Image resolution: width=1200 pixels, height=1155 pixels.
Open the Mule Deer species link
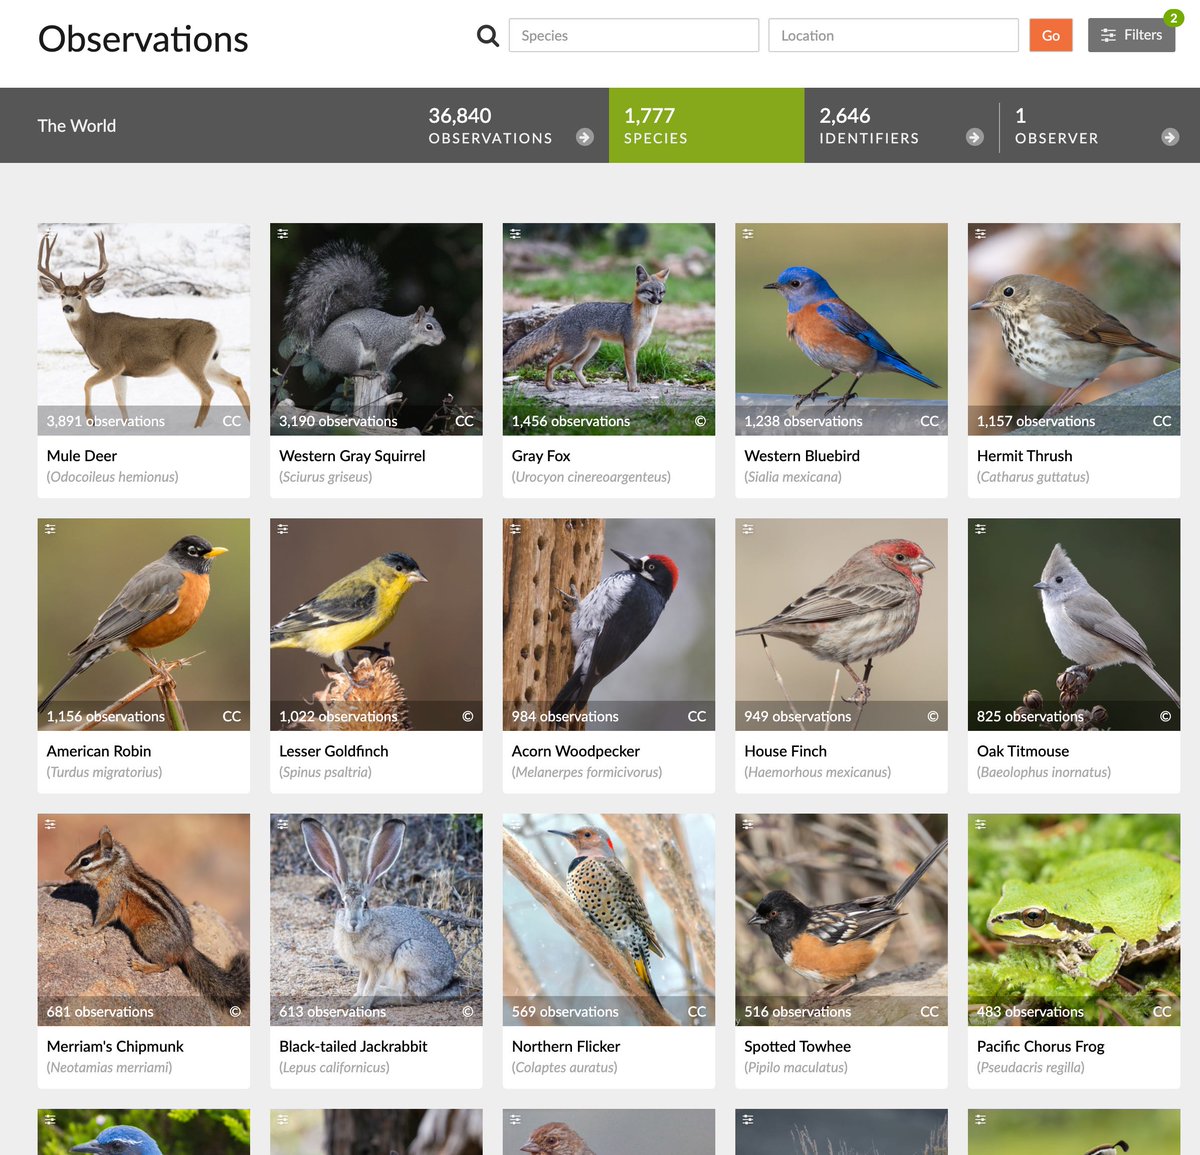point(82,456)
